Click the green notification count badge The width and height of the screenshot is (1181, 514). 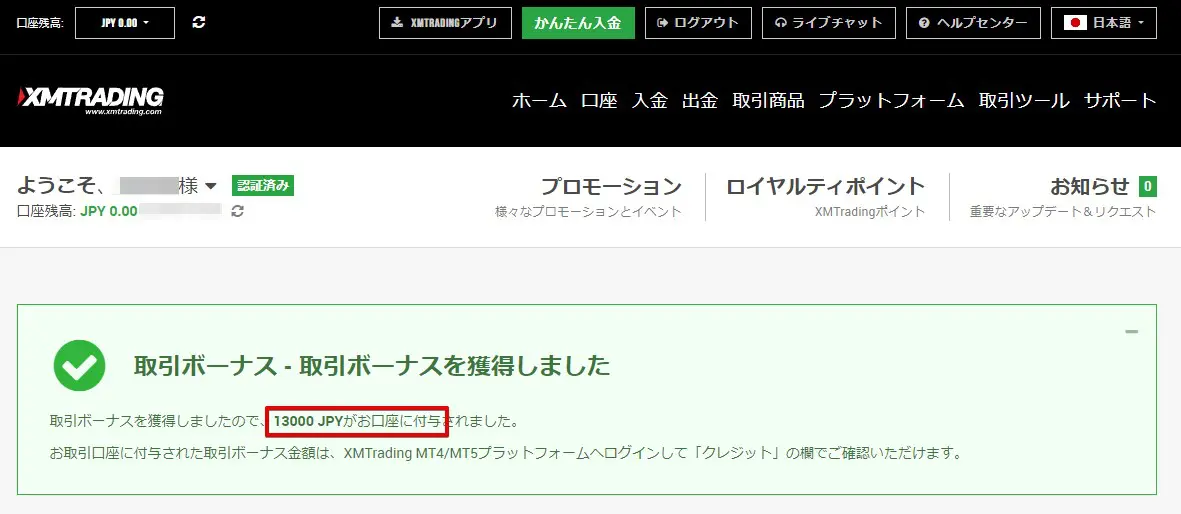[x=1148, y=186]
